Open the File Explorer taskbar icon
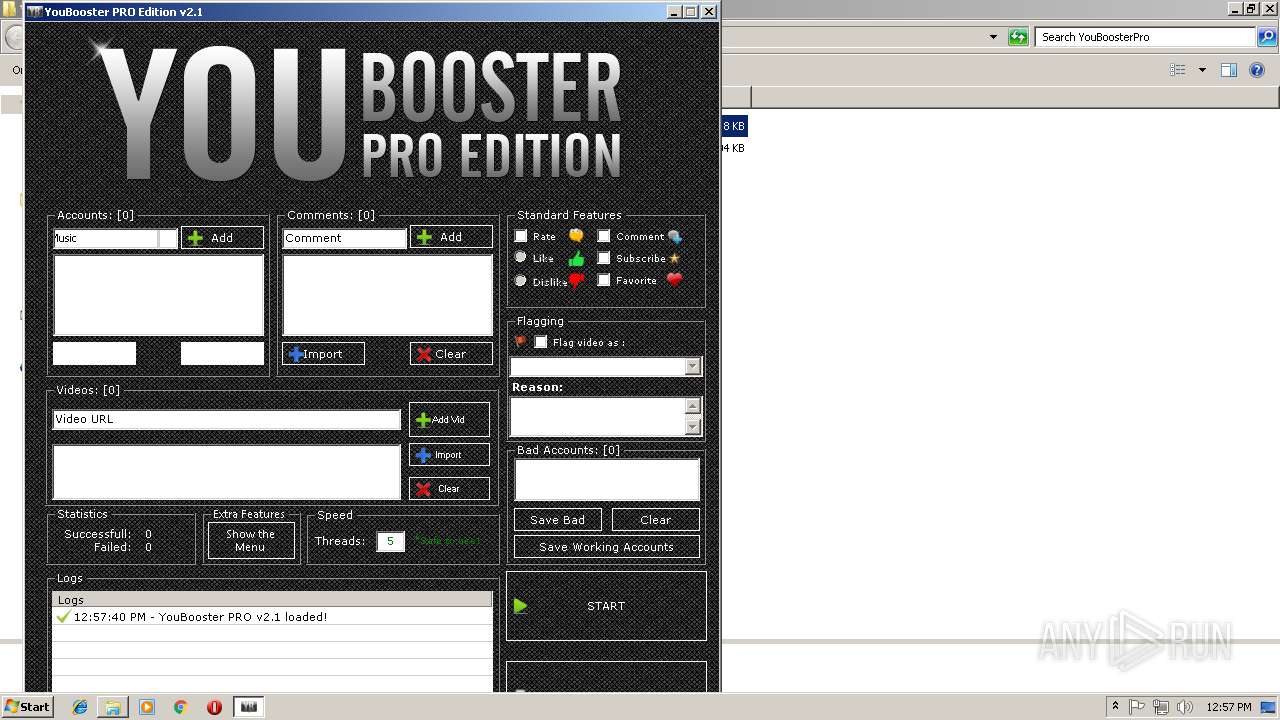The width and height of the screenshot is (1280, 720). tap(113, 707)
